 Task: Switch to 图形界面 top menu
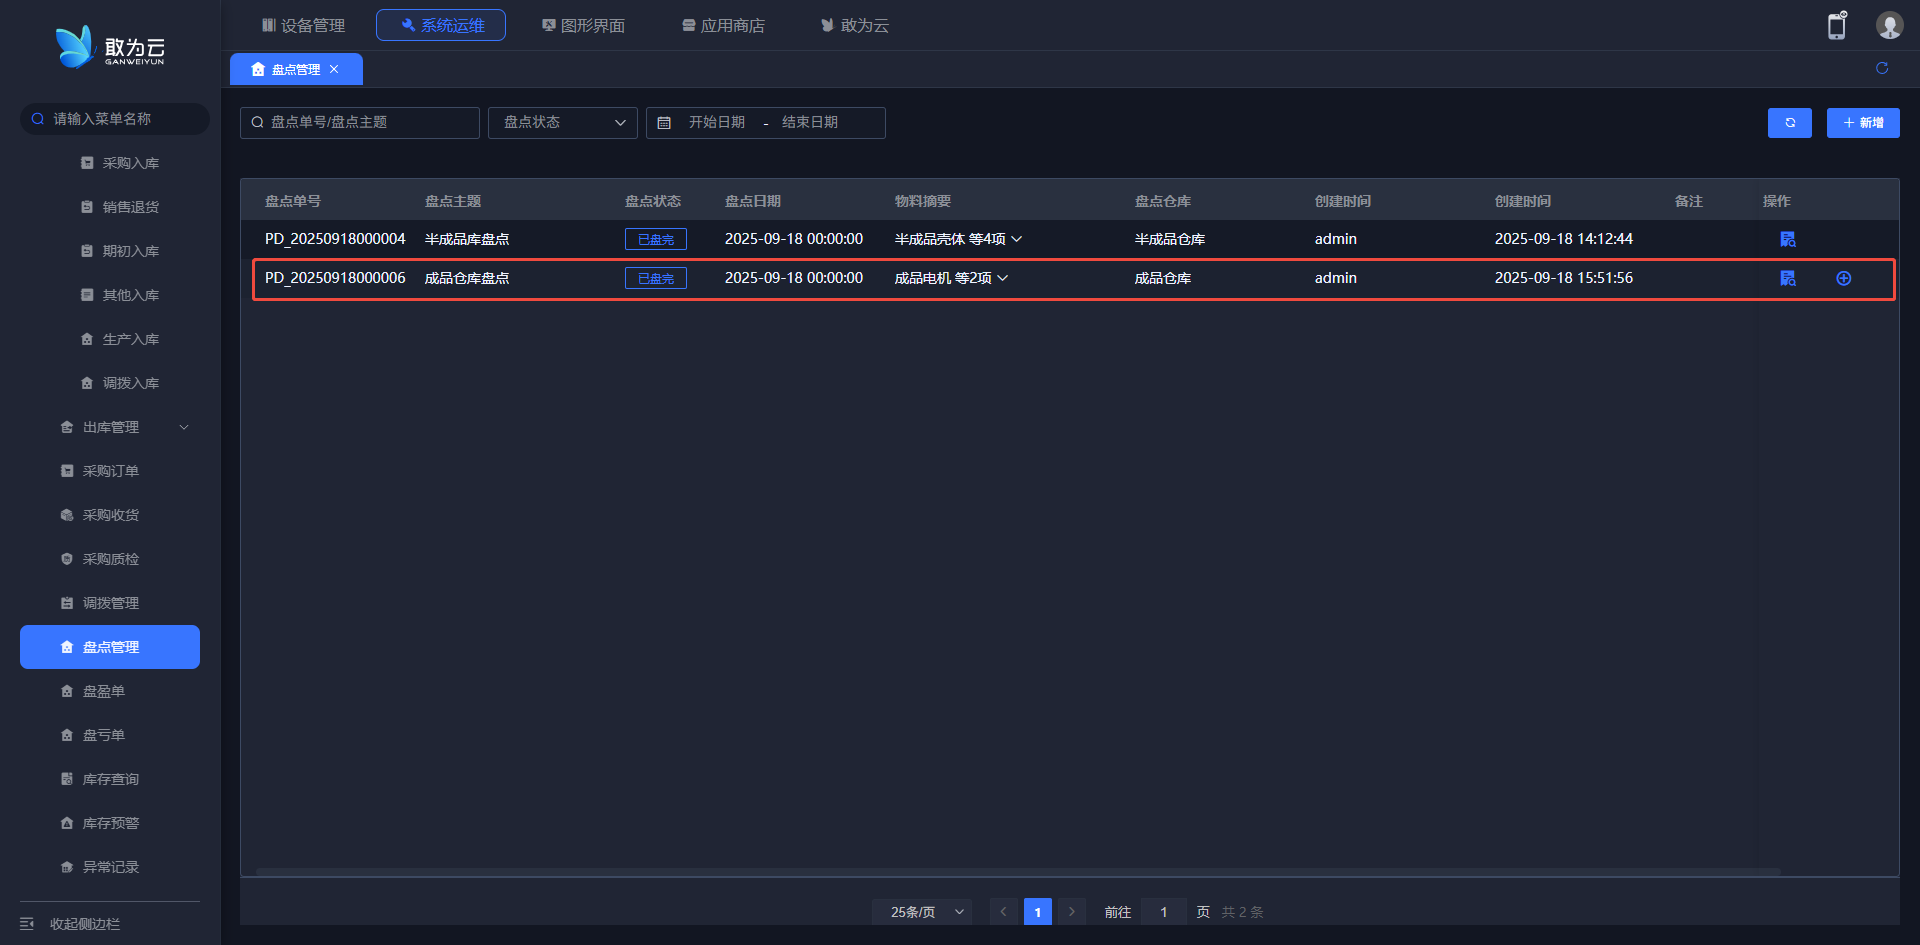(583, 25)
